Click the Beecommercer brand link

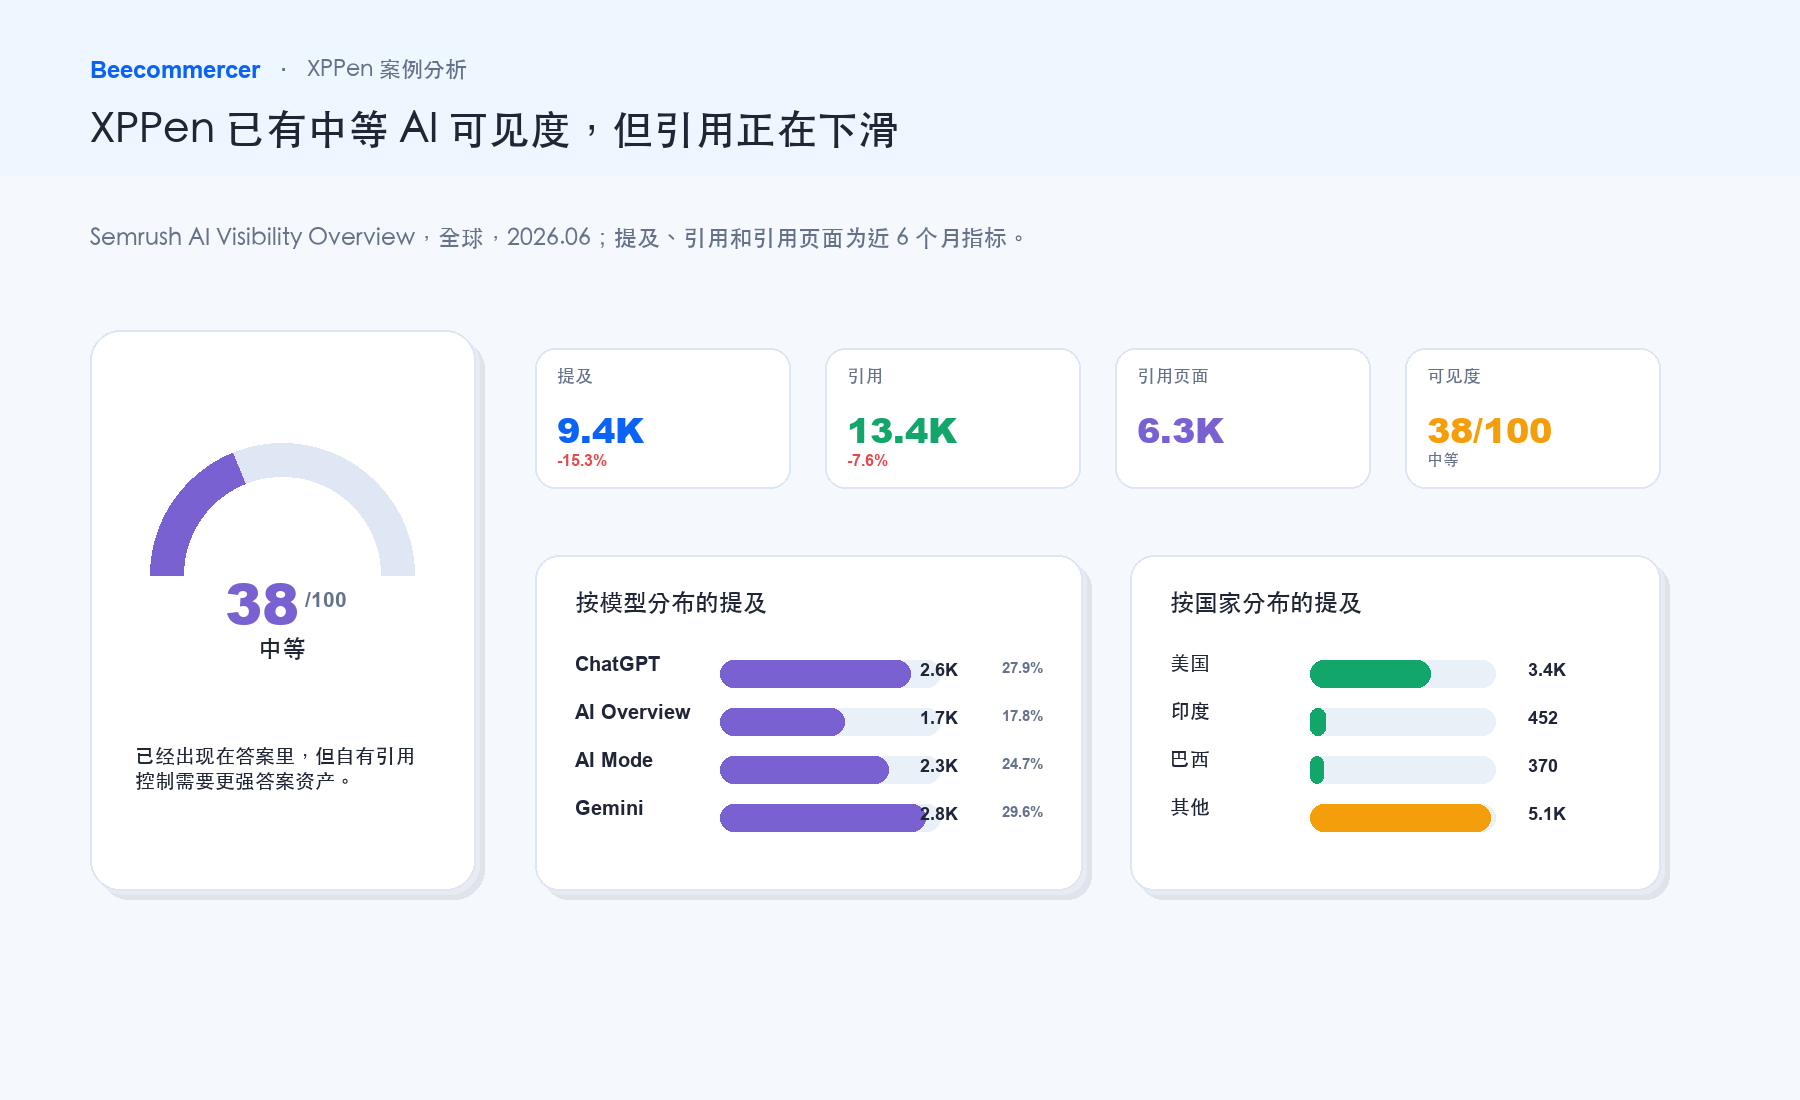tap(175, 70)
